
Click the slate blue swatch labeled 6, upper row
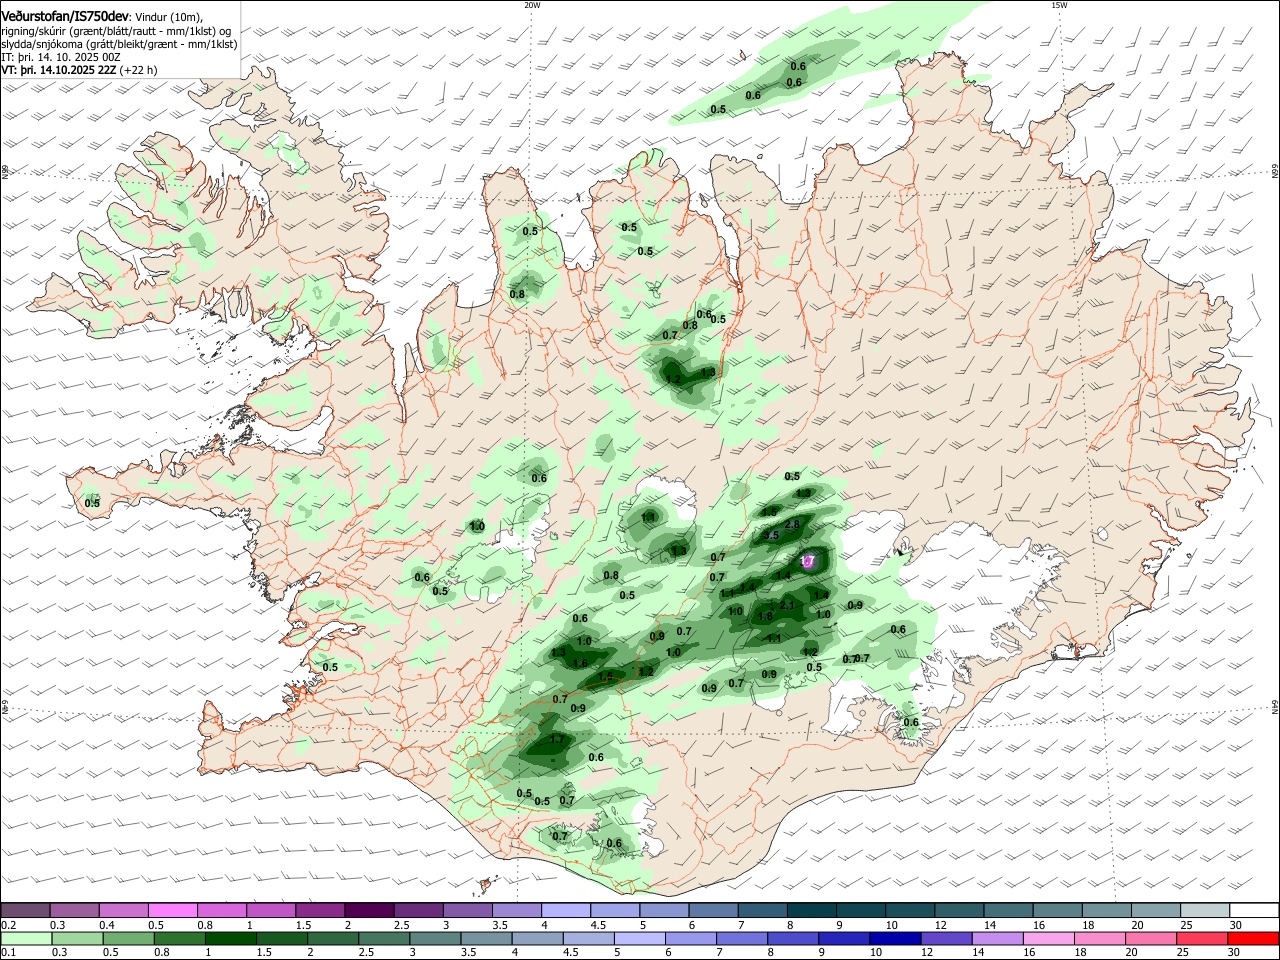coord(714,910)
